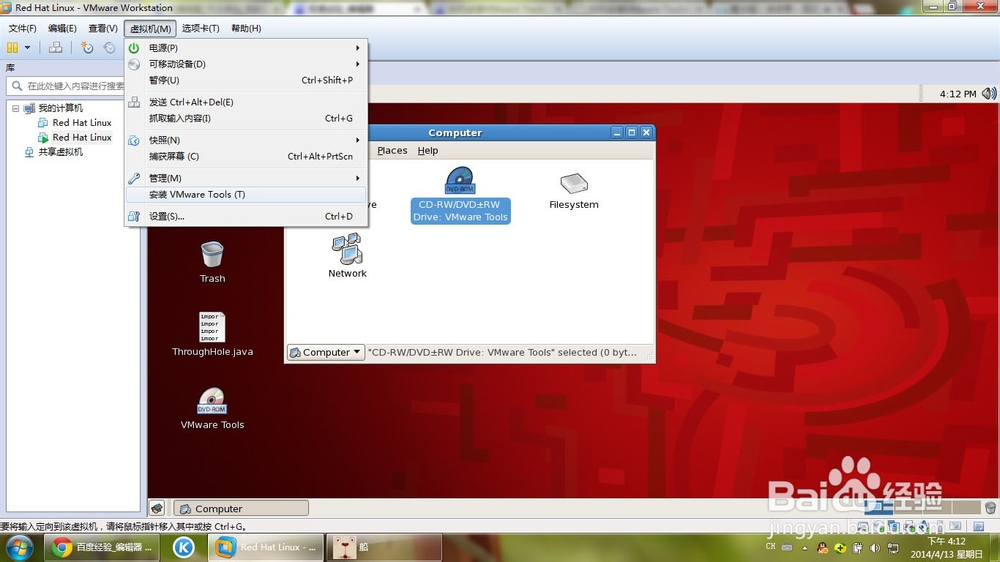Viewport: 1000px width, 562px height.
Task: Collapse the 我的计算机 tree node
Action: click(x=15, y=108)
